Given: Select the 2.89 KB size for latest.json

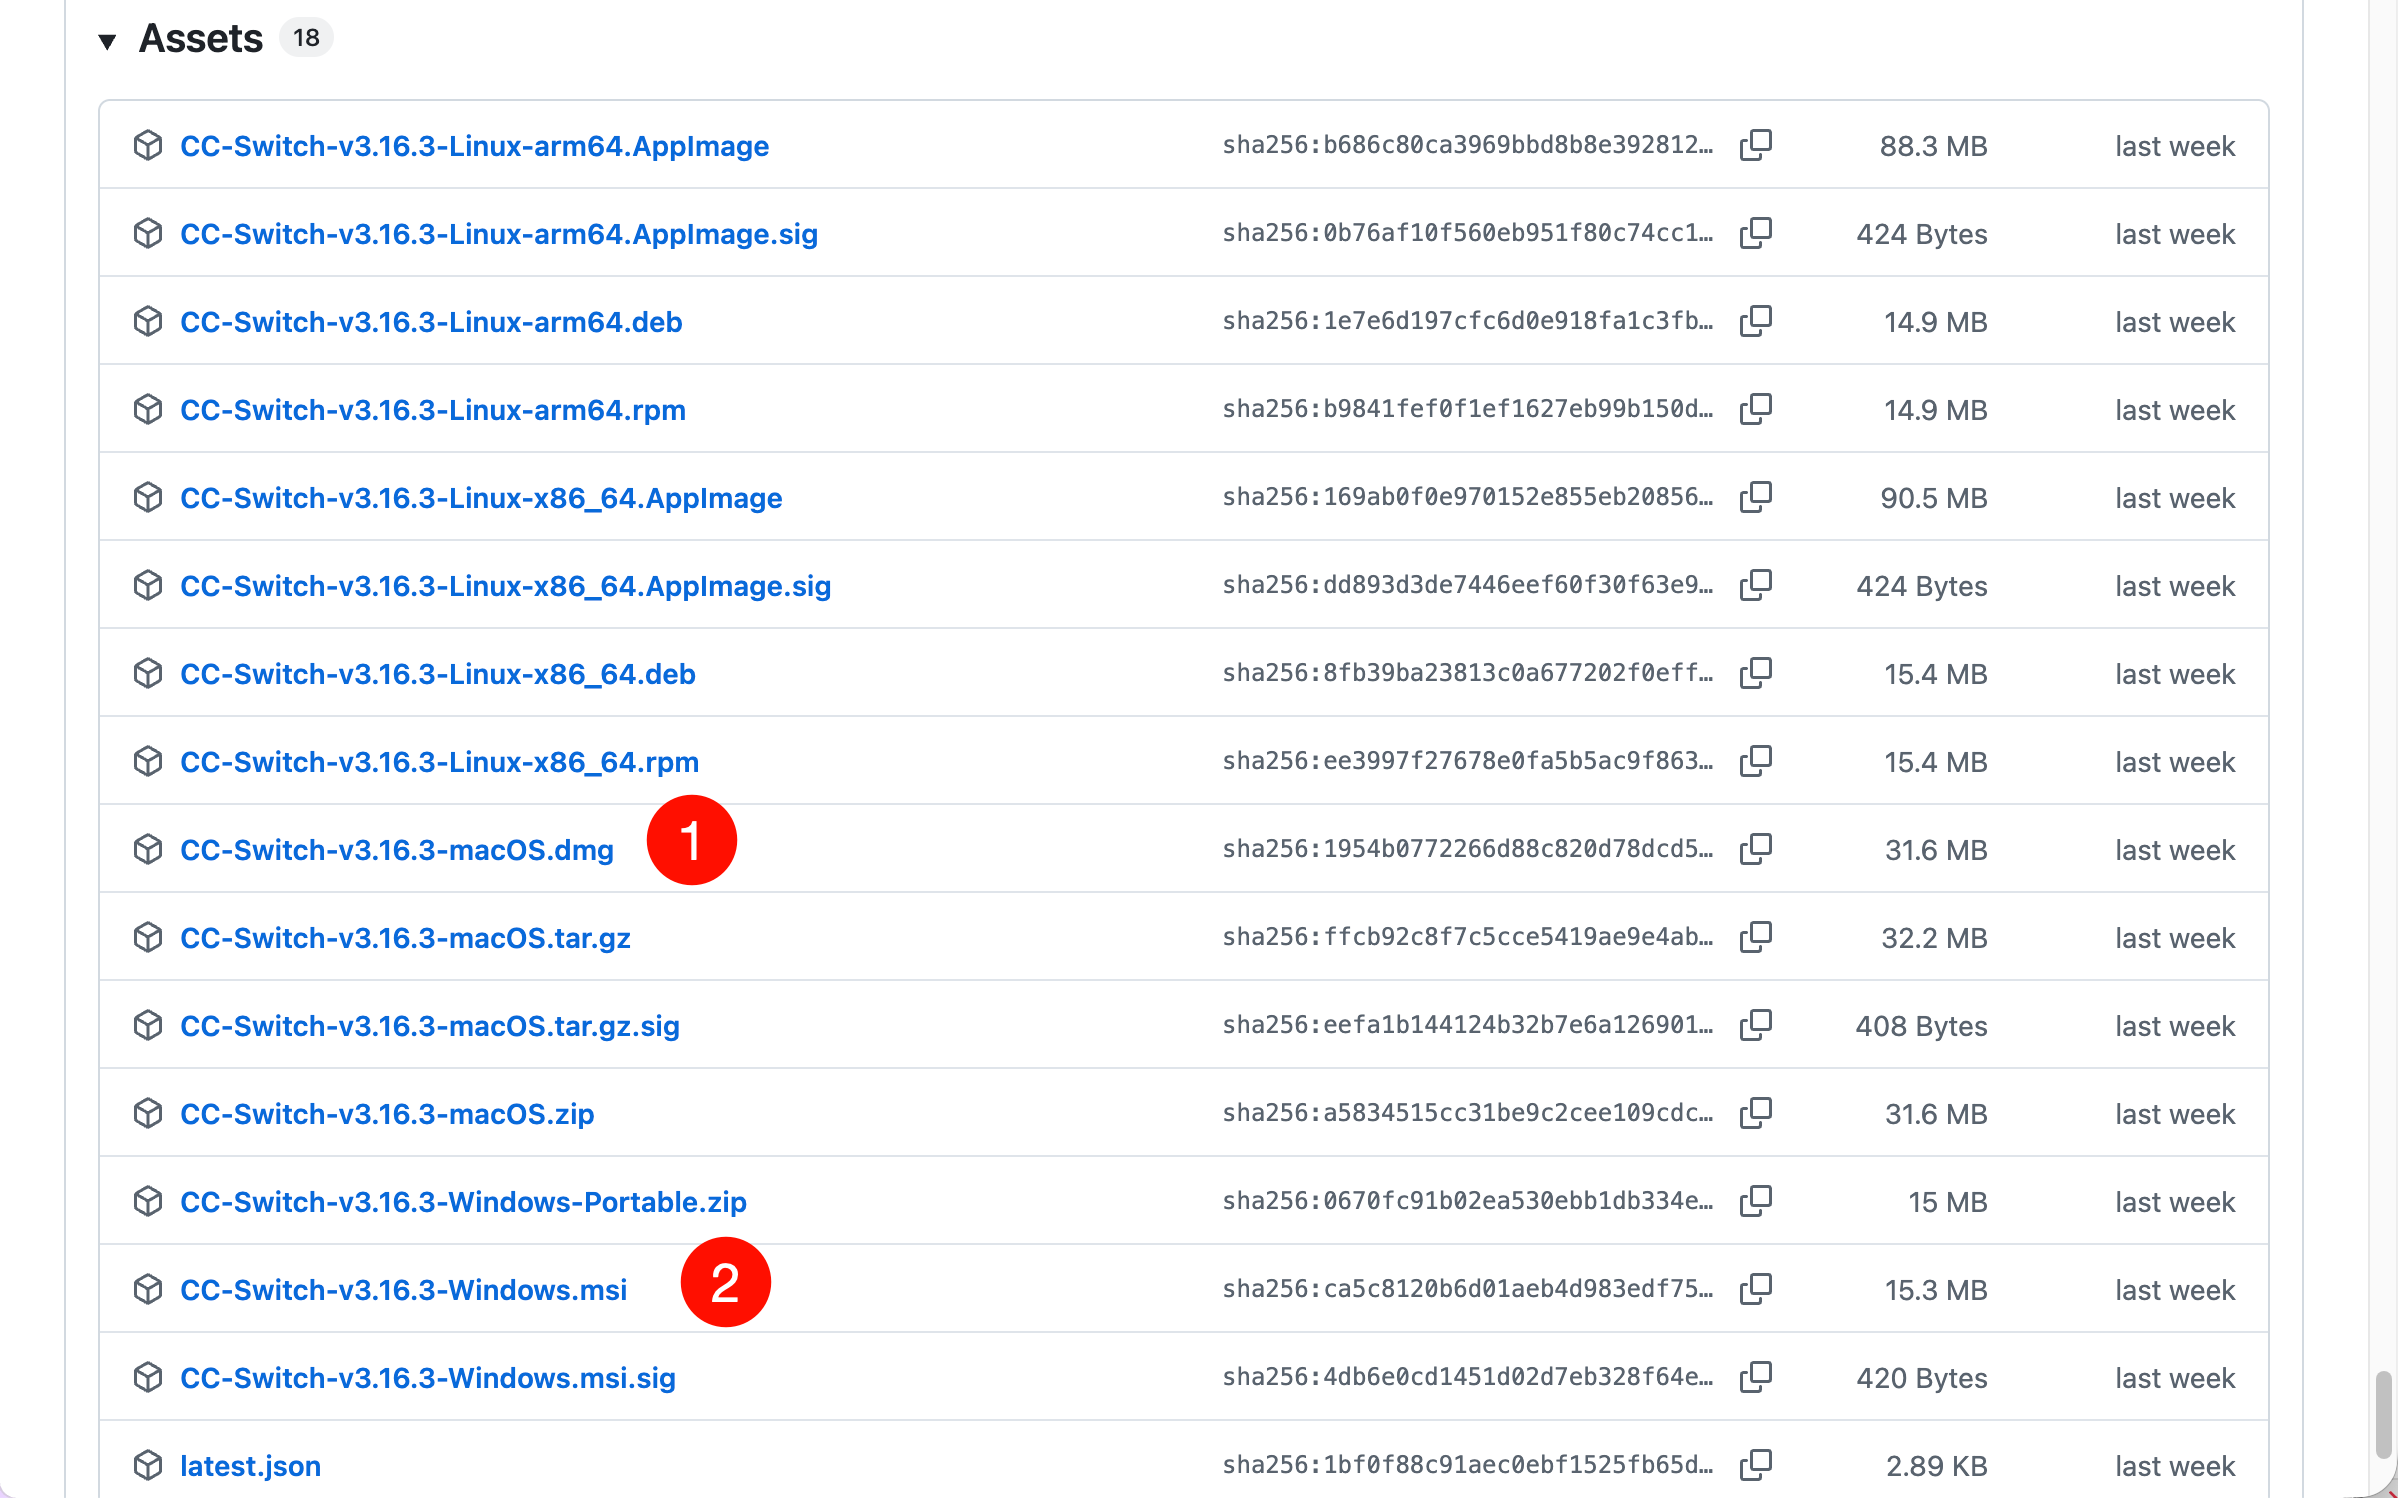Looking at the screenshot, I should tap(1936, 1466).
